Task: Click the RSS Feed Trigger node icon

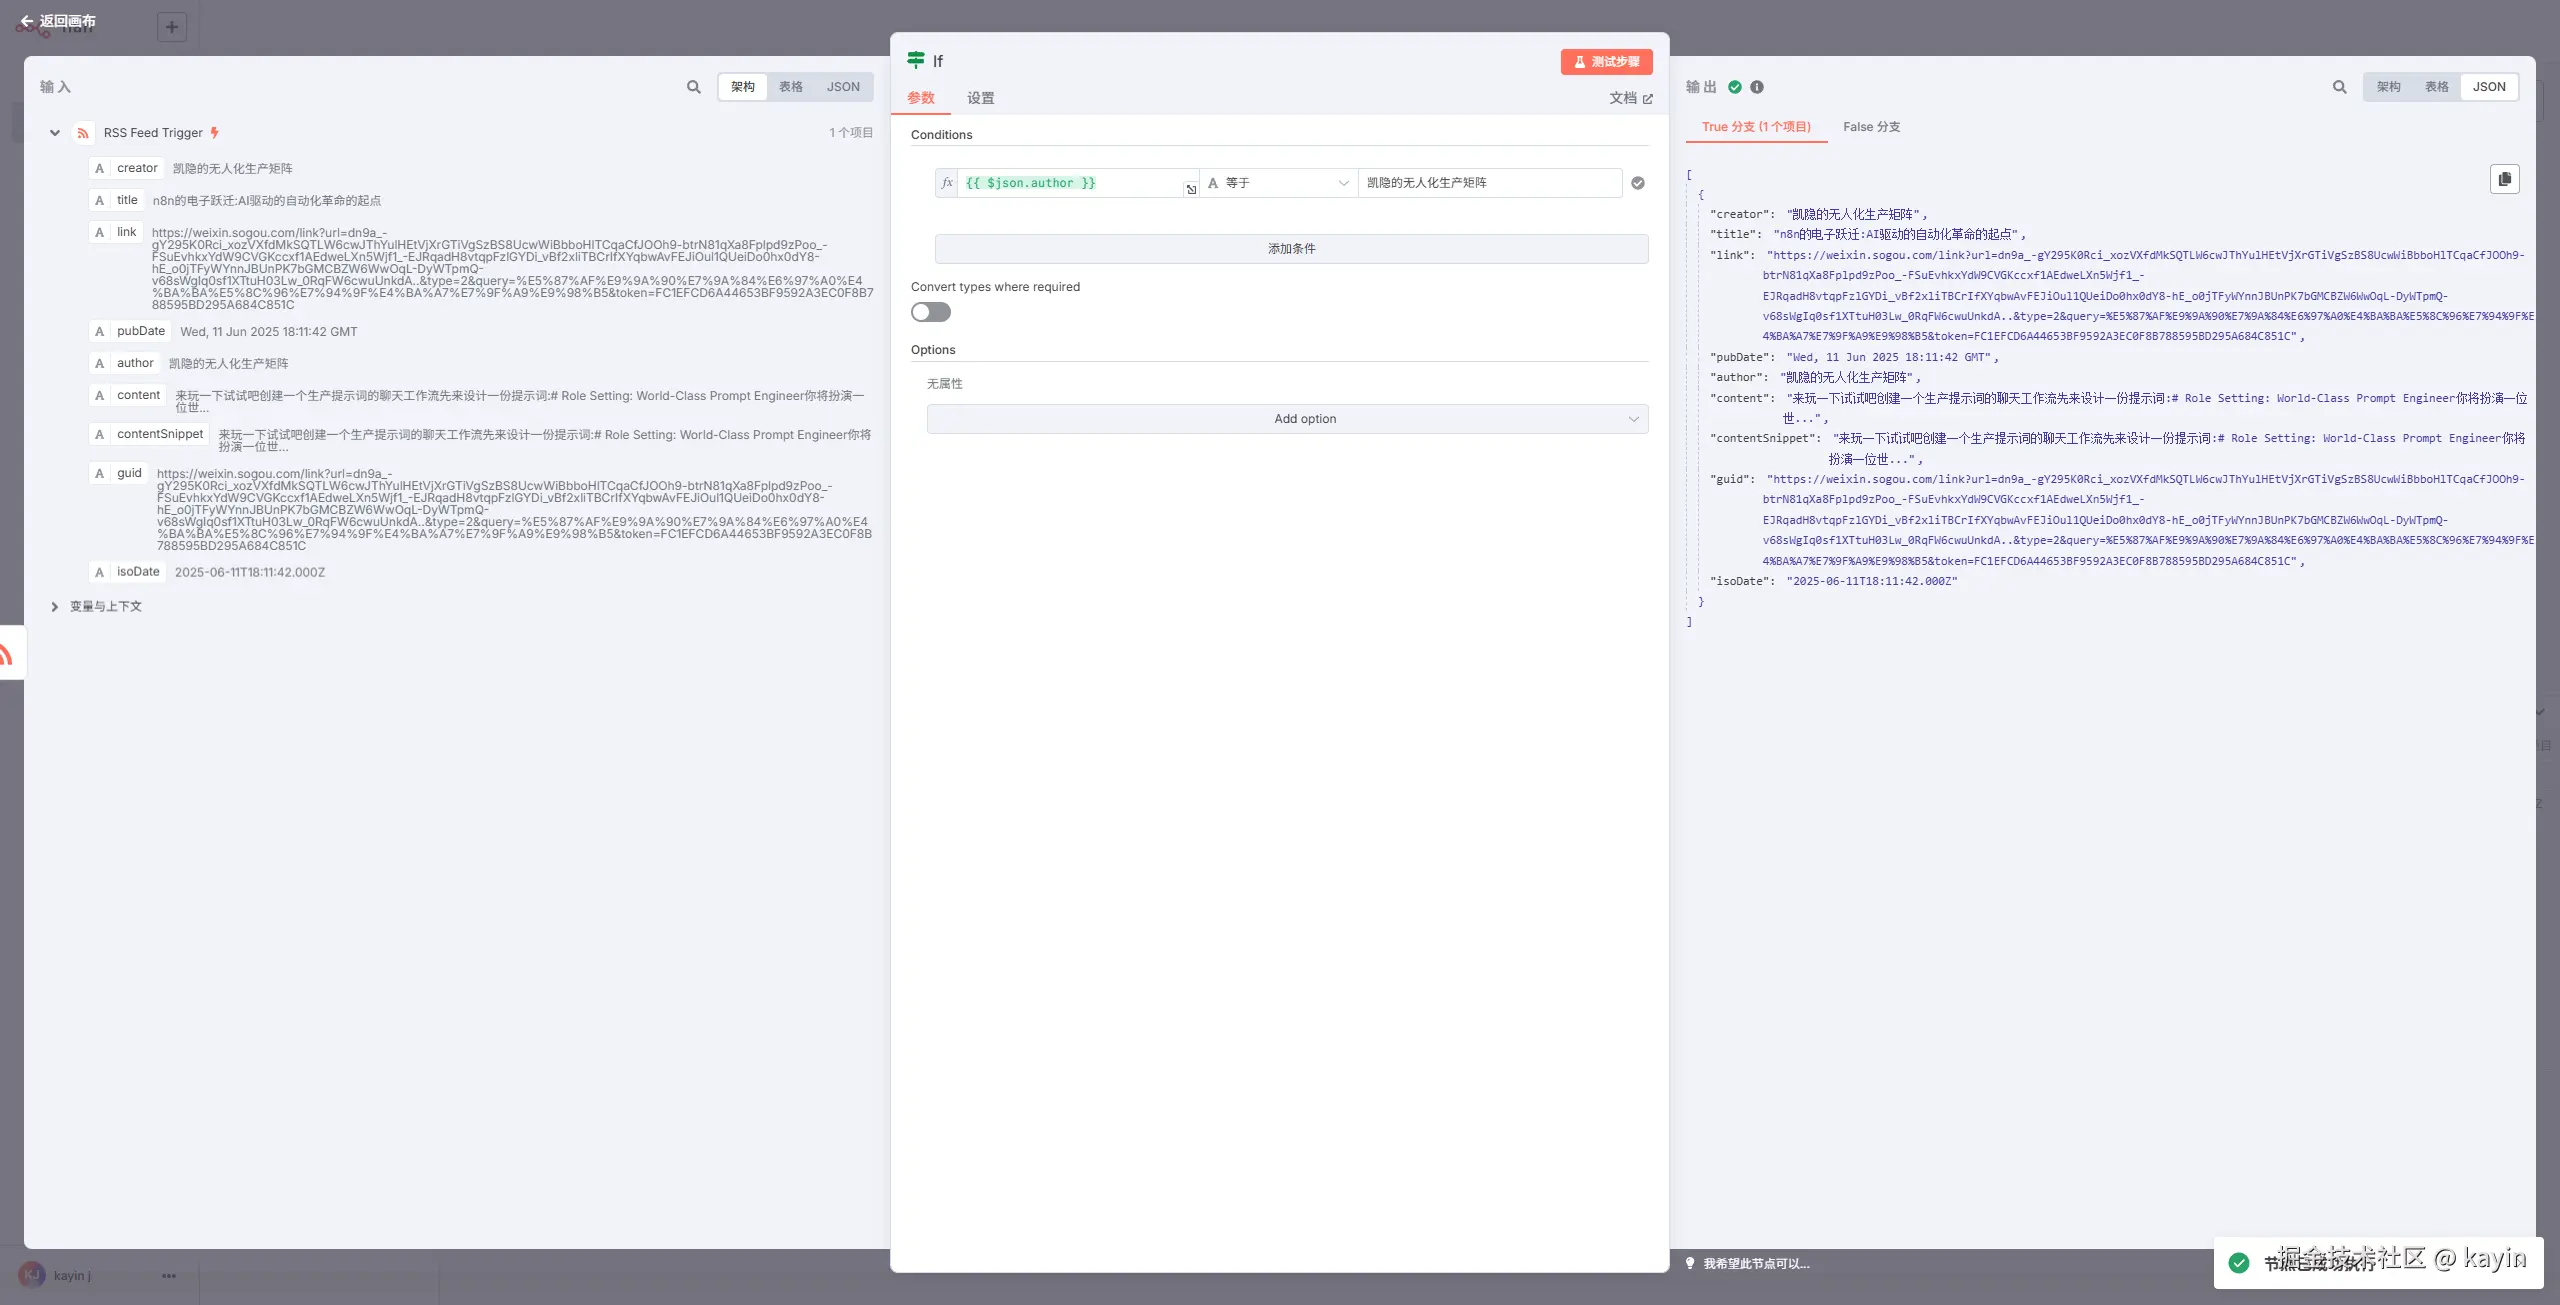Action: tap(83, 133)
